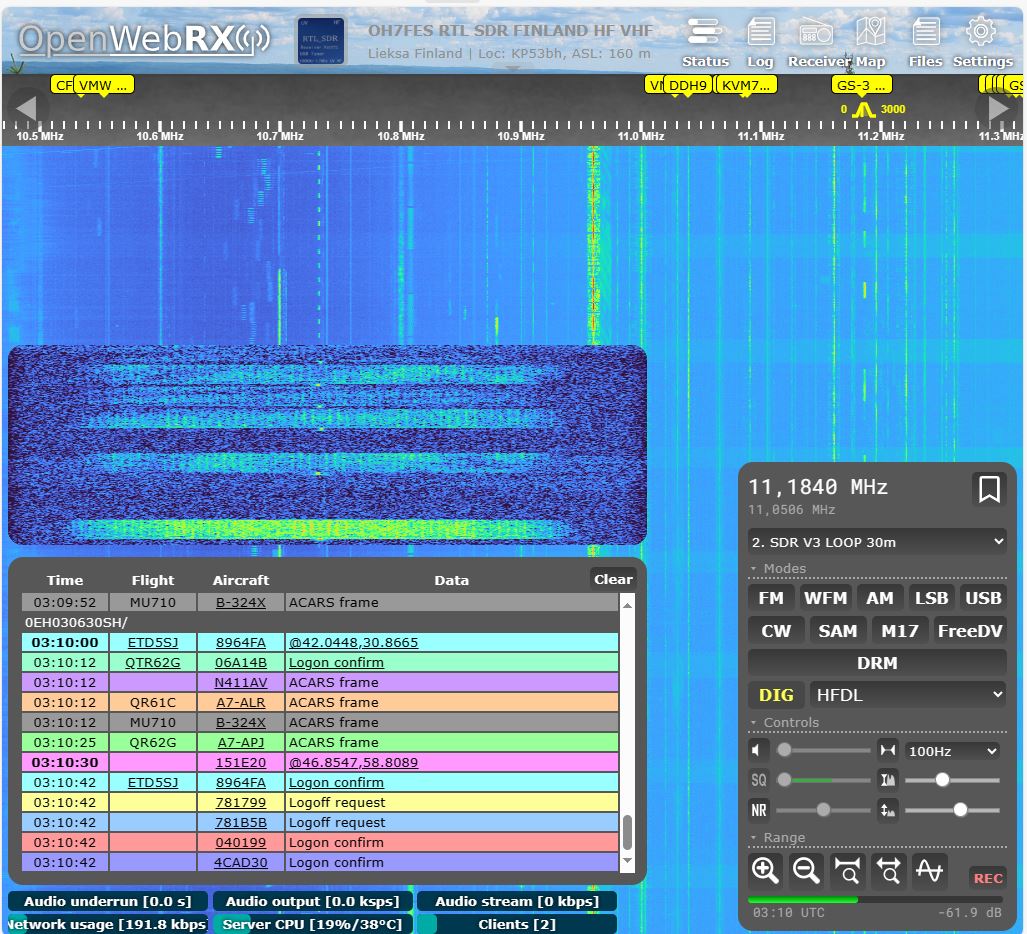This screenshot has height=934, width=1027.
Task: Open the Settings gear
Action: (x=981, y=33)
